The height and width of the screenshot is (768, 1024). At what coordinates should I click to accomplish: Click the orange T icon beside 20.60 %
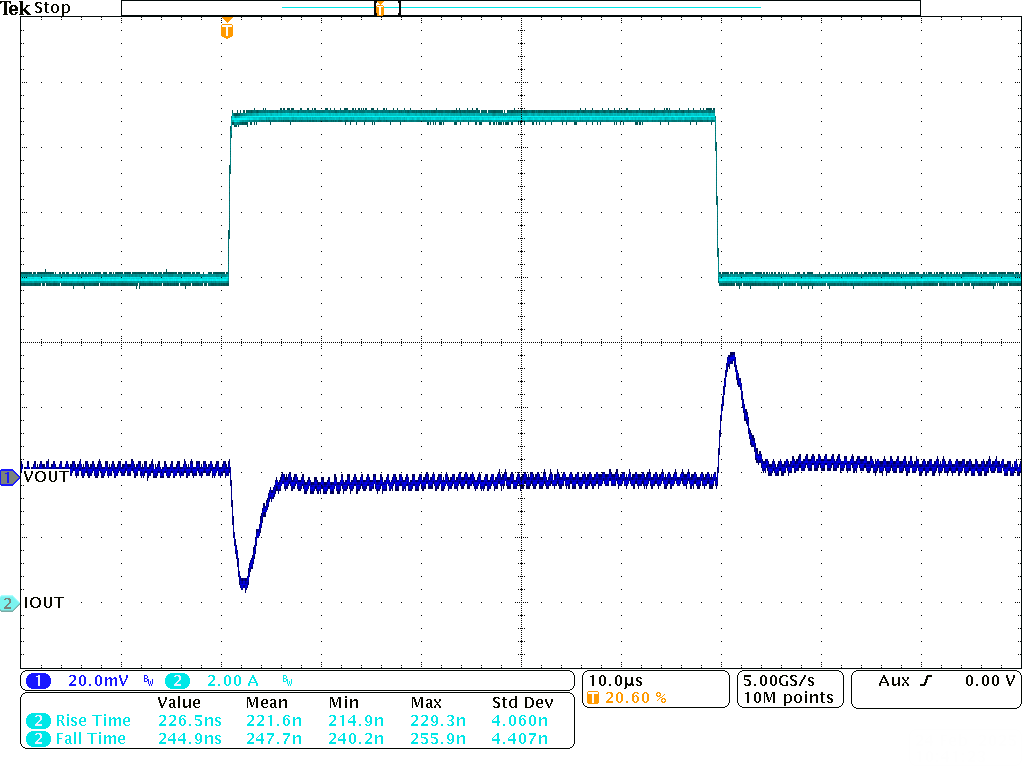[x=594, y=698]
